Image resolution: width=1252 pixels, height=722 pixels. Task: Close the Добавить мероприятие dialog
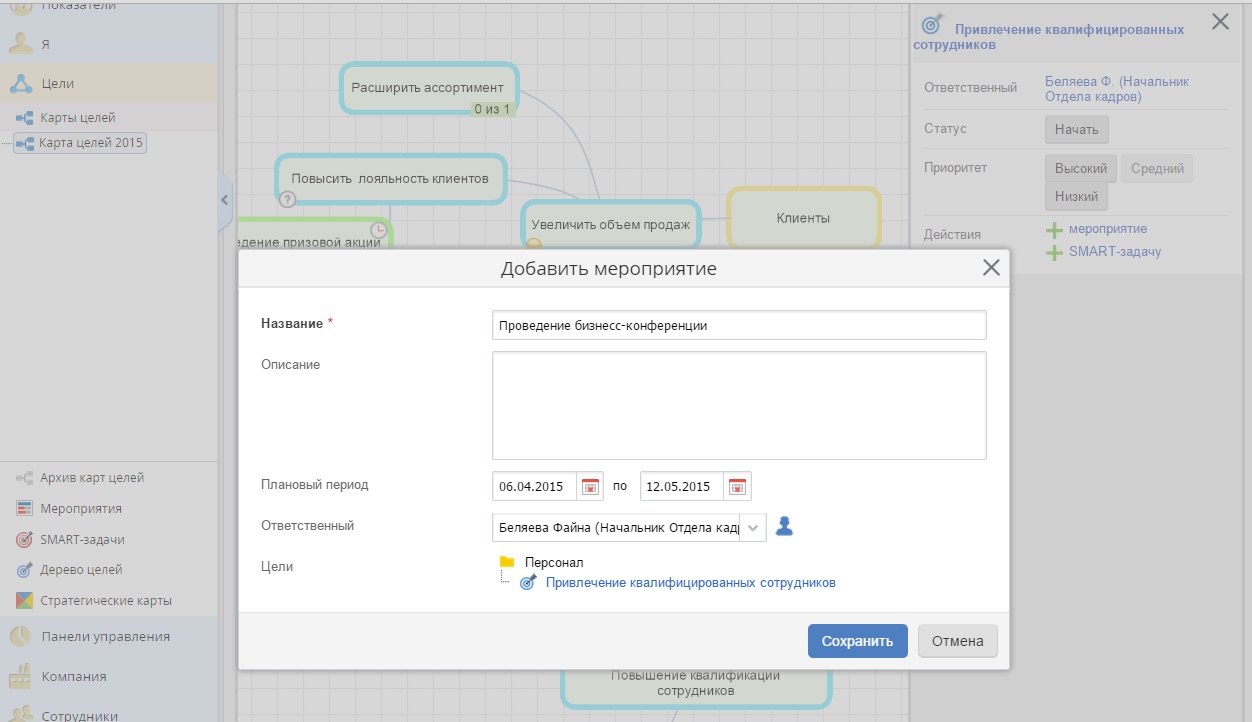click(x=990, y=268)
